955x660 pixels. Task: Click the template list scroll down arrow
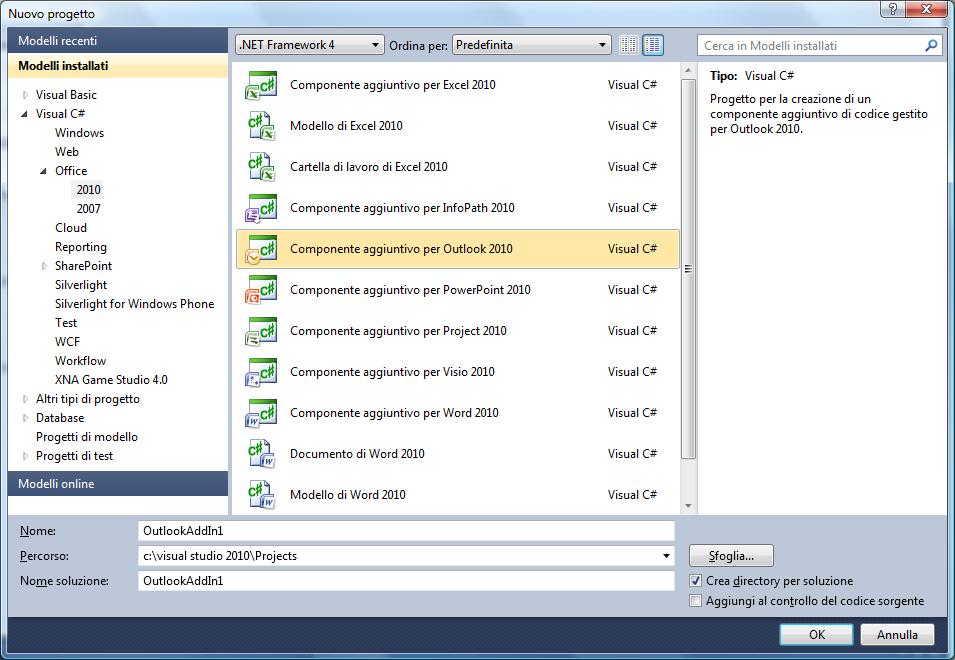coord(688,506)
